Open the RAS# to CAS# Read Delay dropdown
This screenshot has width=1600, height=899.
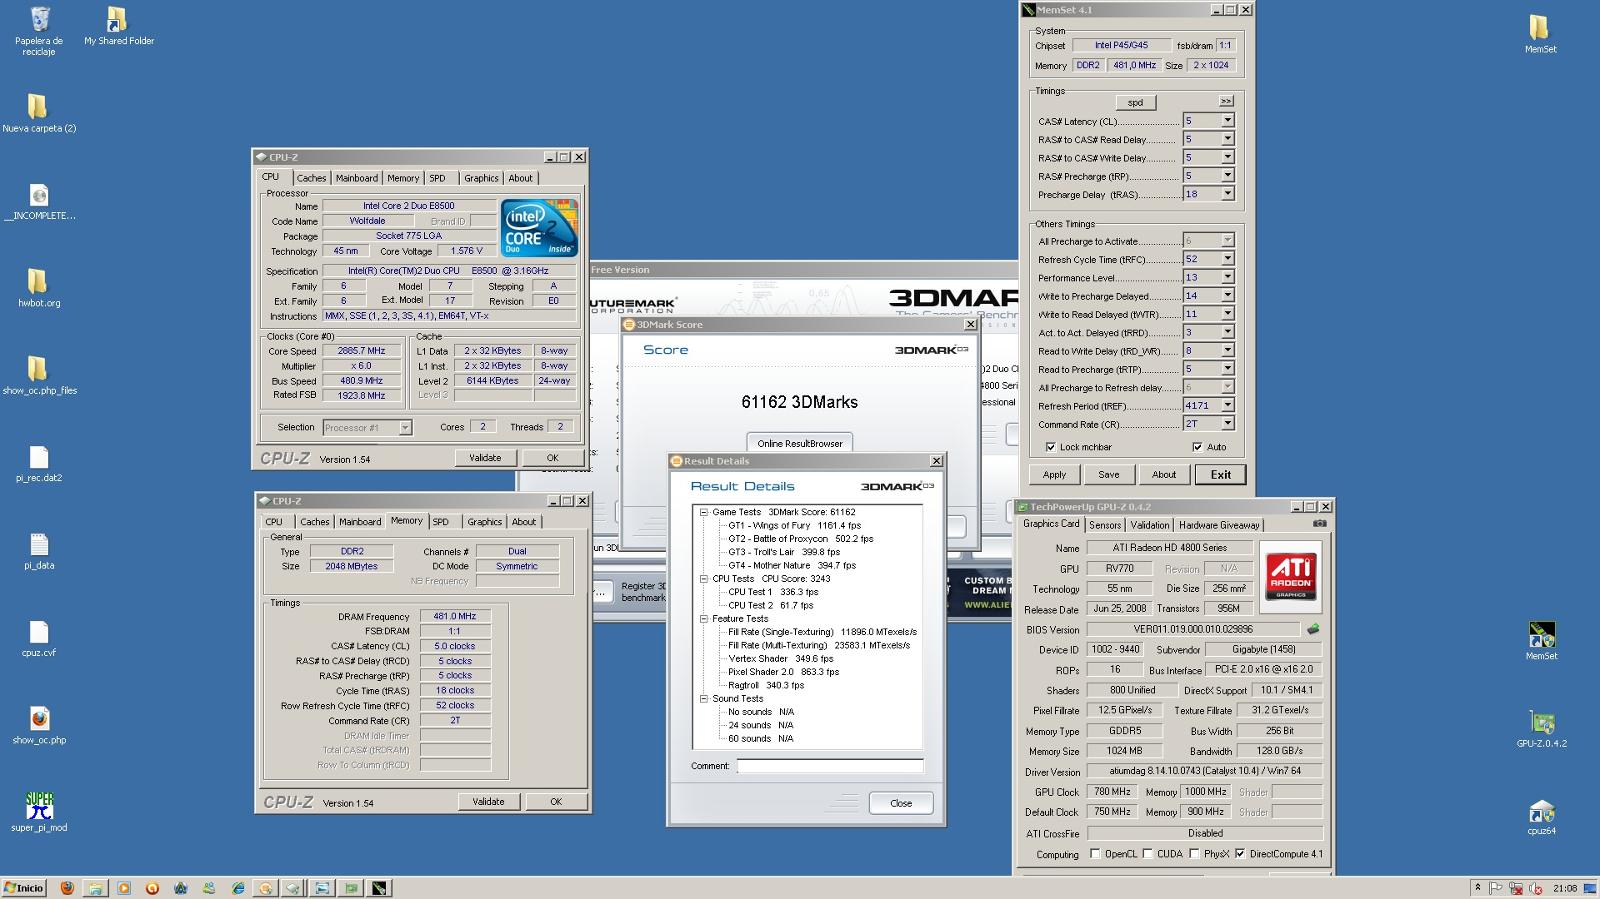pos(1227,139)
